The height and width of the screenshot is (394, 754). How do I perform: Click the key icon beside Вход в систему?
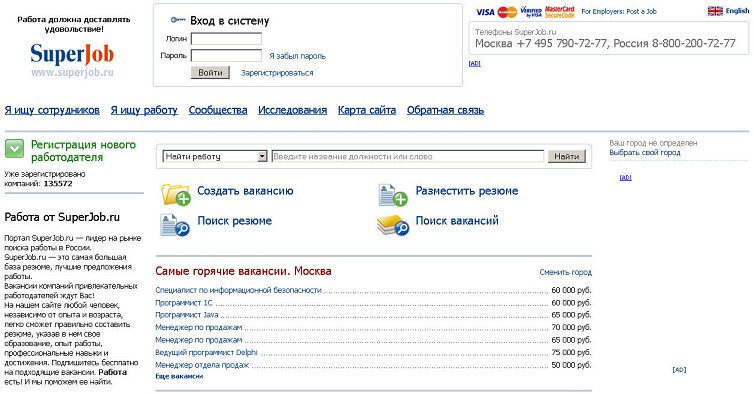click(178, 20)
